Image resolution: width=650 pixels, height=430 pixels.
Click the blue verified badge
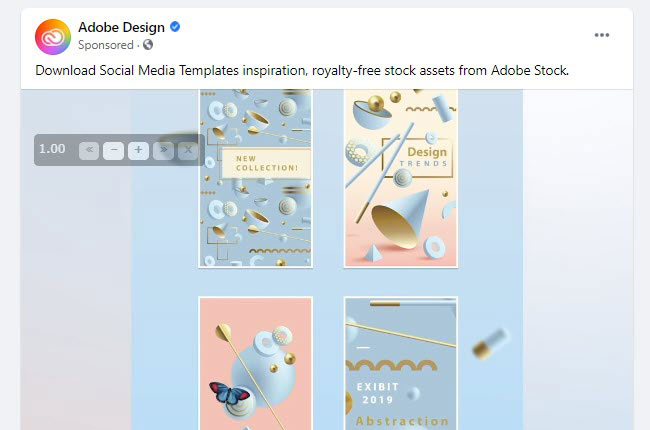pyautogui.click(x=175, y=28)
